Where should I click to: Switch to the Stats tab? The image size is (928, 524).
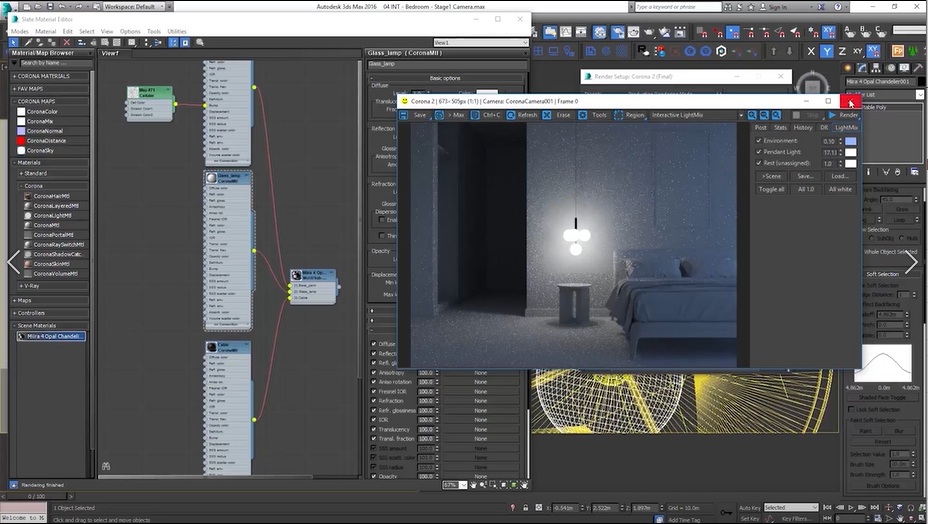pos(781,128)
